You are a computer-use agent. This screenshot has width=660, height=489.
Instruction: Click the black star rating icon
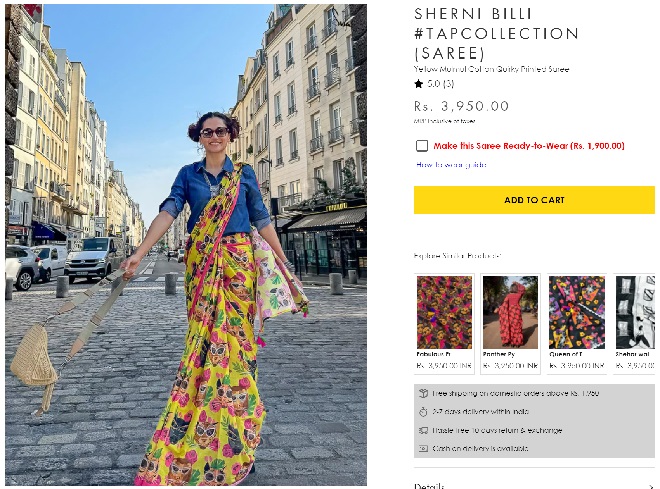[419, 84]
